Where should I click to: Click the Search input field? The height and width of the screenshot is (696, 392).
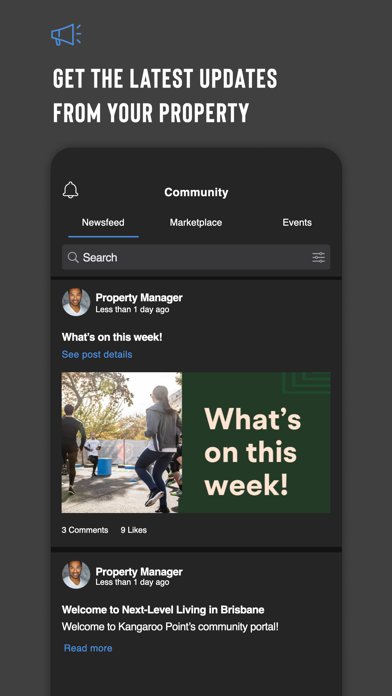[196, 257]
